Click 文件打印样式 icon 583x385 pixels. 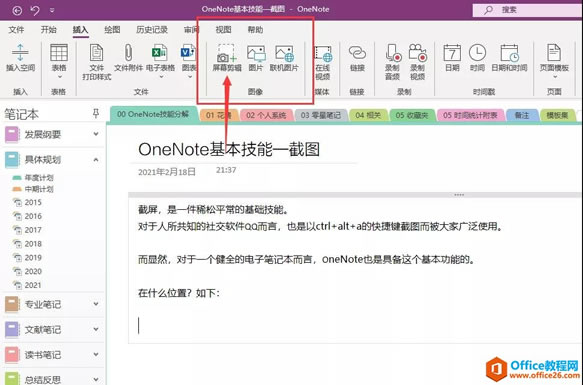click(97, 62)
